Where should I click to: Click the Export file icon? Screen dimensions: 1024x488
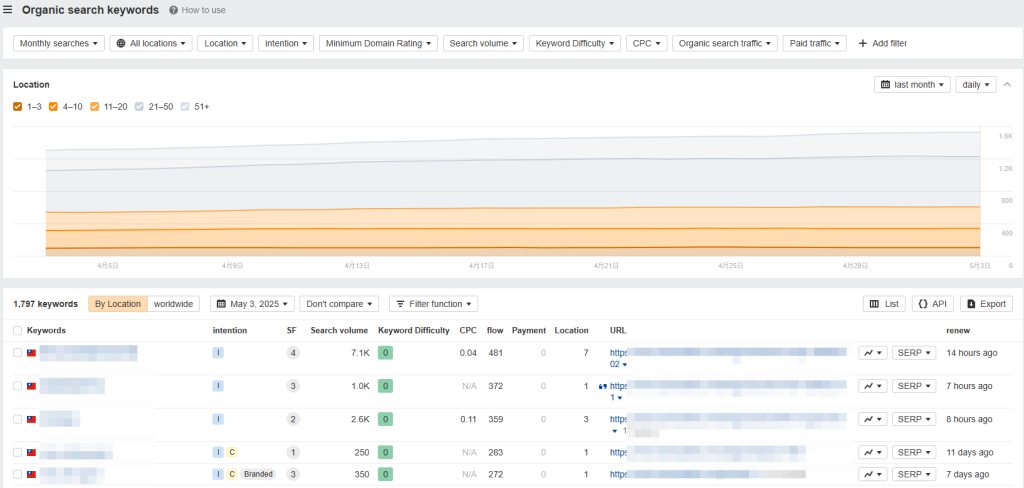click(x=972, y=304)
